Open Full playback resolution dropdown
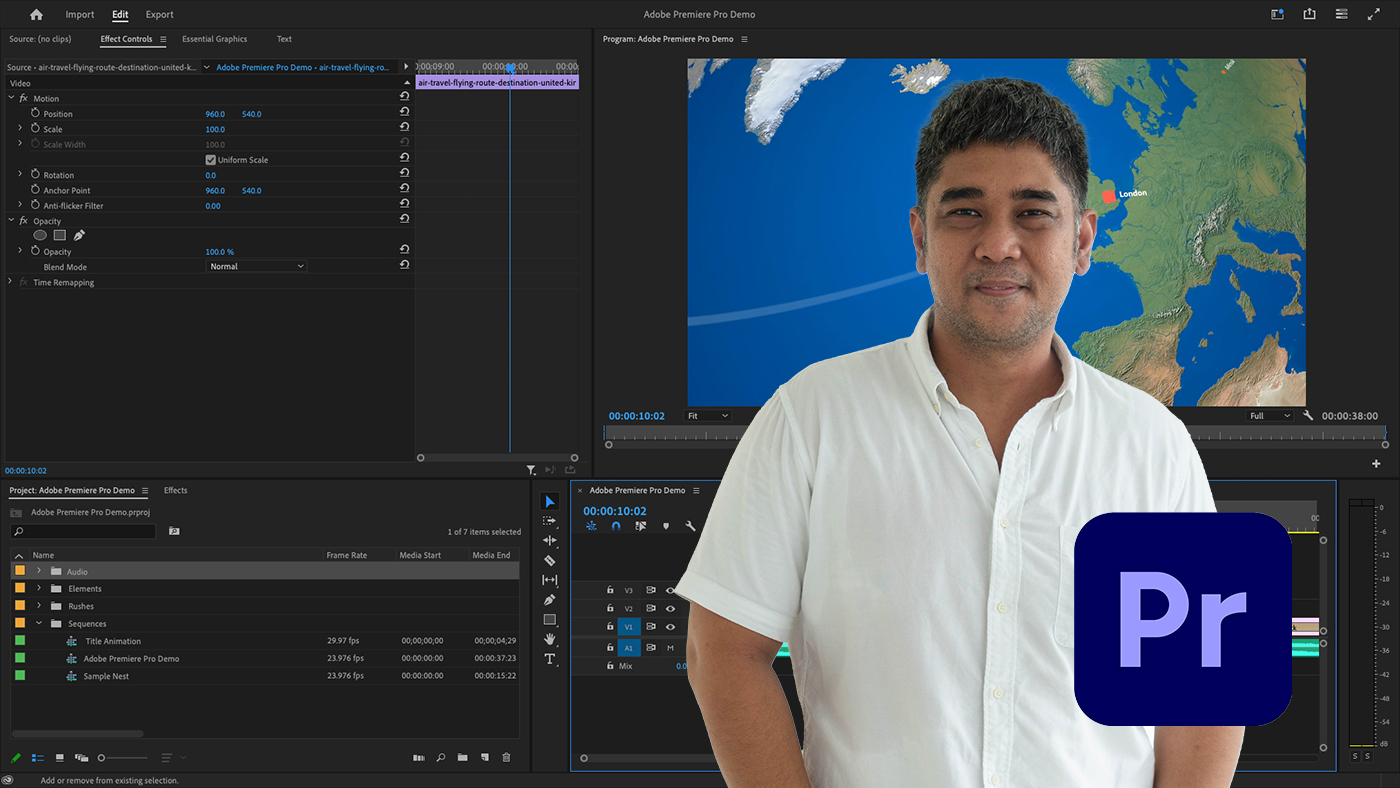 [x=1270, y=416]
